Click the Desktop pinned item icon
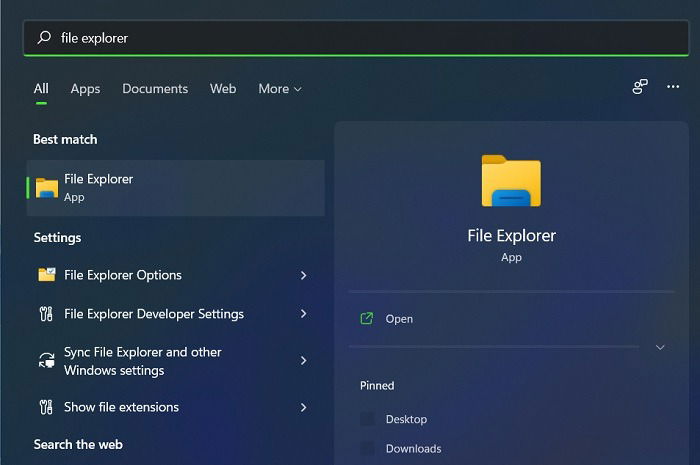The width and height of the screenshot is (700, 465). click(367, 419)
